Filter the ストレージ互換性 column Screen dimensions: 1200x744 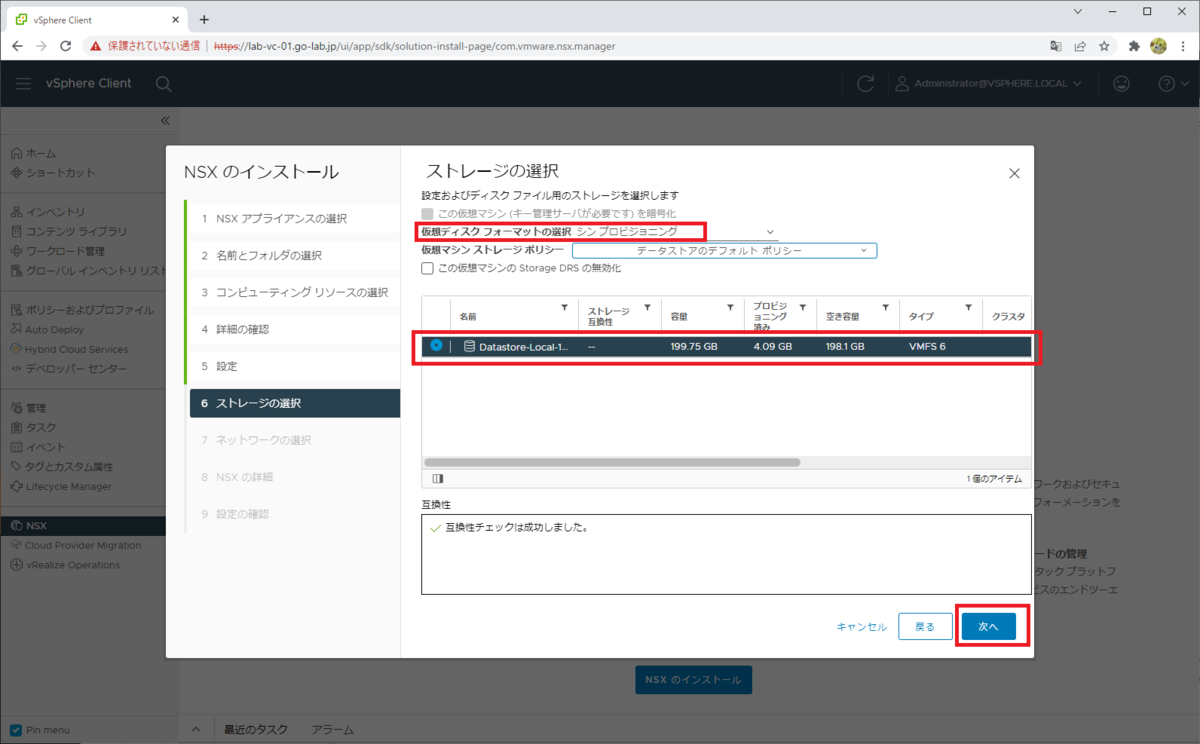click(x=647, y=308)
